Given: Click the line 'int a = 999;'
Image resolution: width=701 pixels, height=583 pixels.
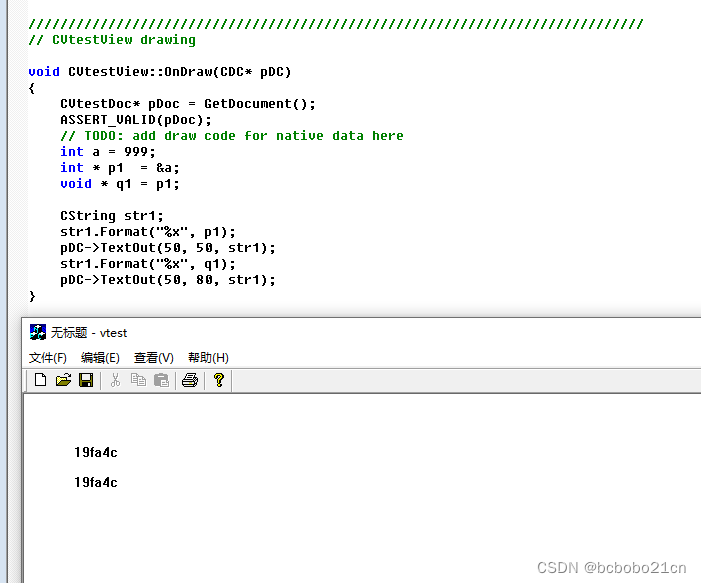Looking at the screenshot, I should (x=108, y=152).
